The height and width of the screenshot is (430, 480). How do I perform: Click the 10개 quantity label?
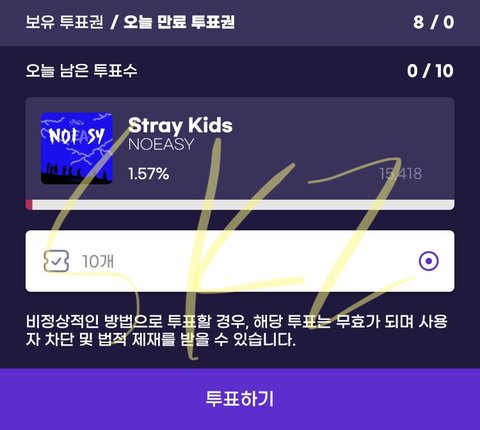coord(98,261)
